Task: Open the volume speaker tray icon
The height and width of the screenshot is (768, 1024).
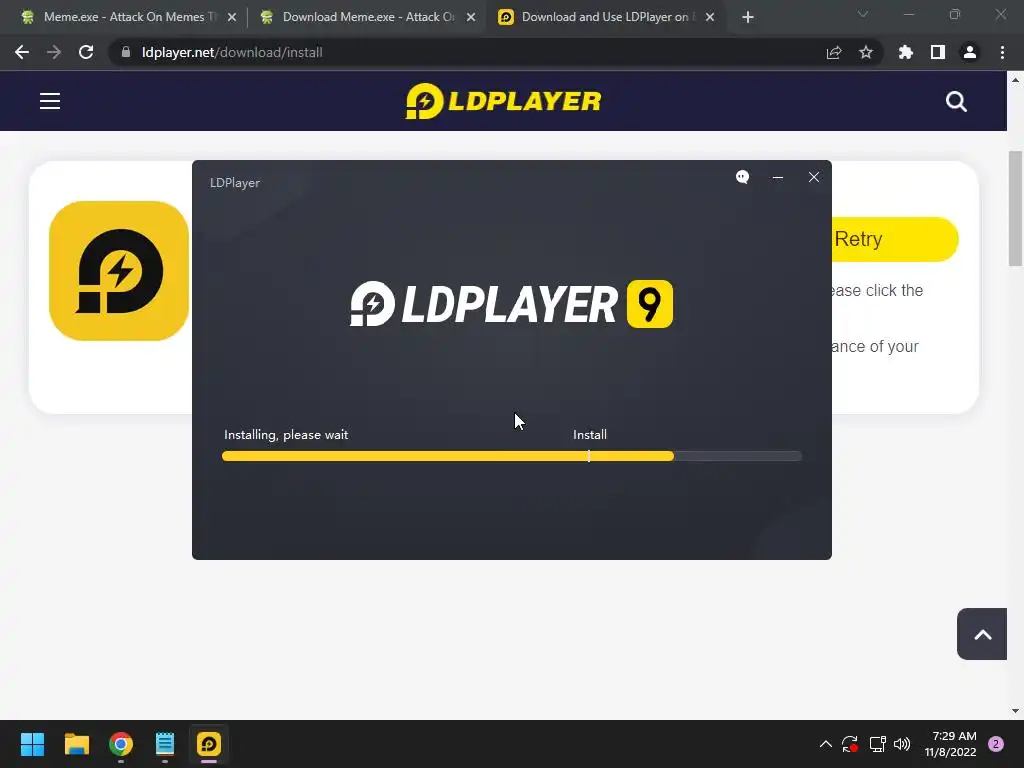Action: click(x=902, y=744)
